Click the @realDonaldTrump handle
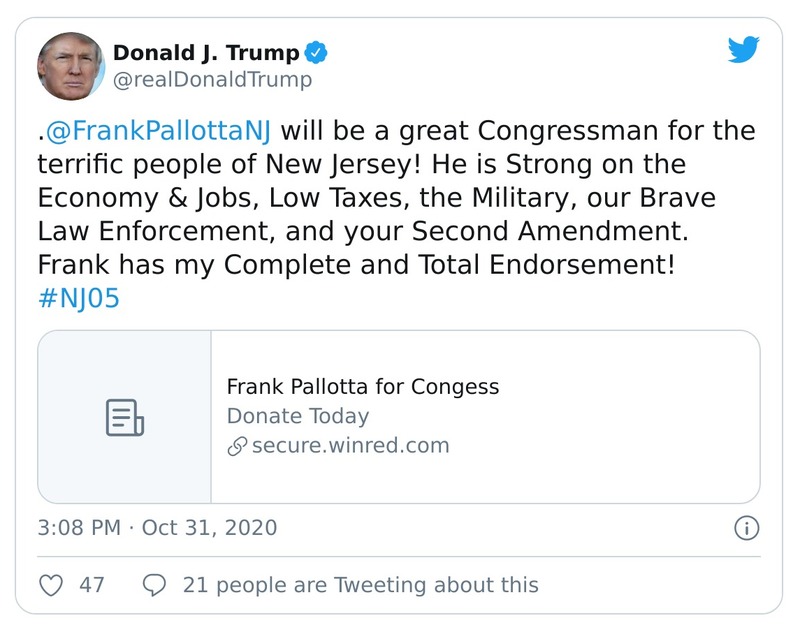 214,79
